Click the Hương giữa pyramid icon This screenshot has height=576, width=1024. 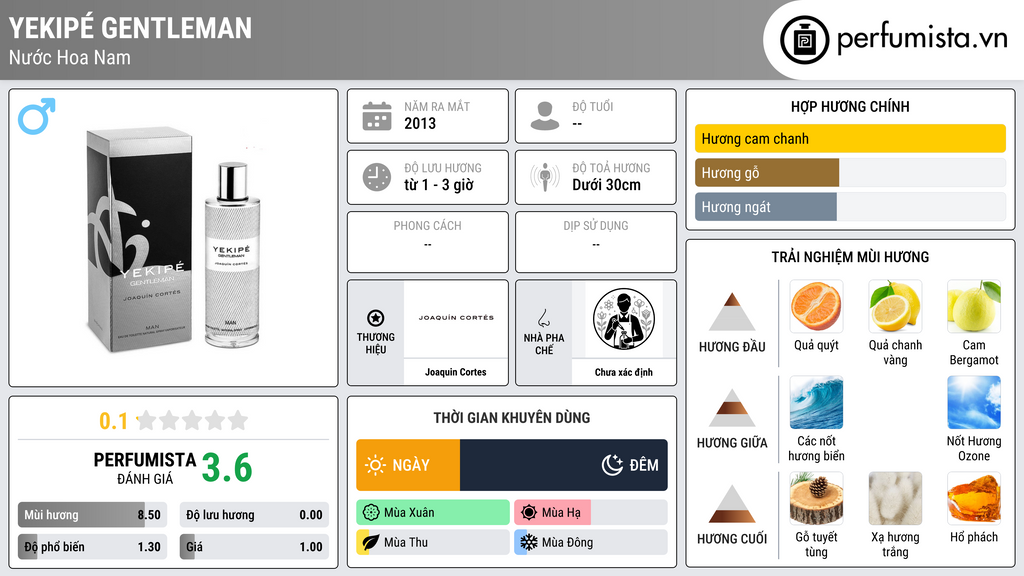pyautogui.click(x=732, y=408)
